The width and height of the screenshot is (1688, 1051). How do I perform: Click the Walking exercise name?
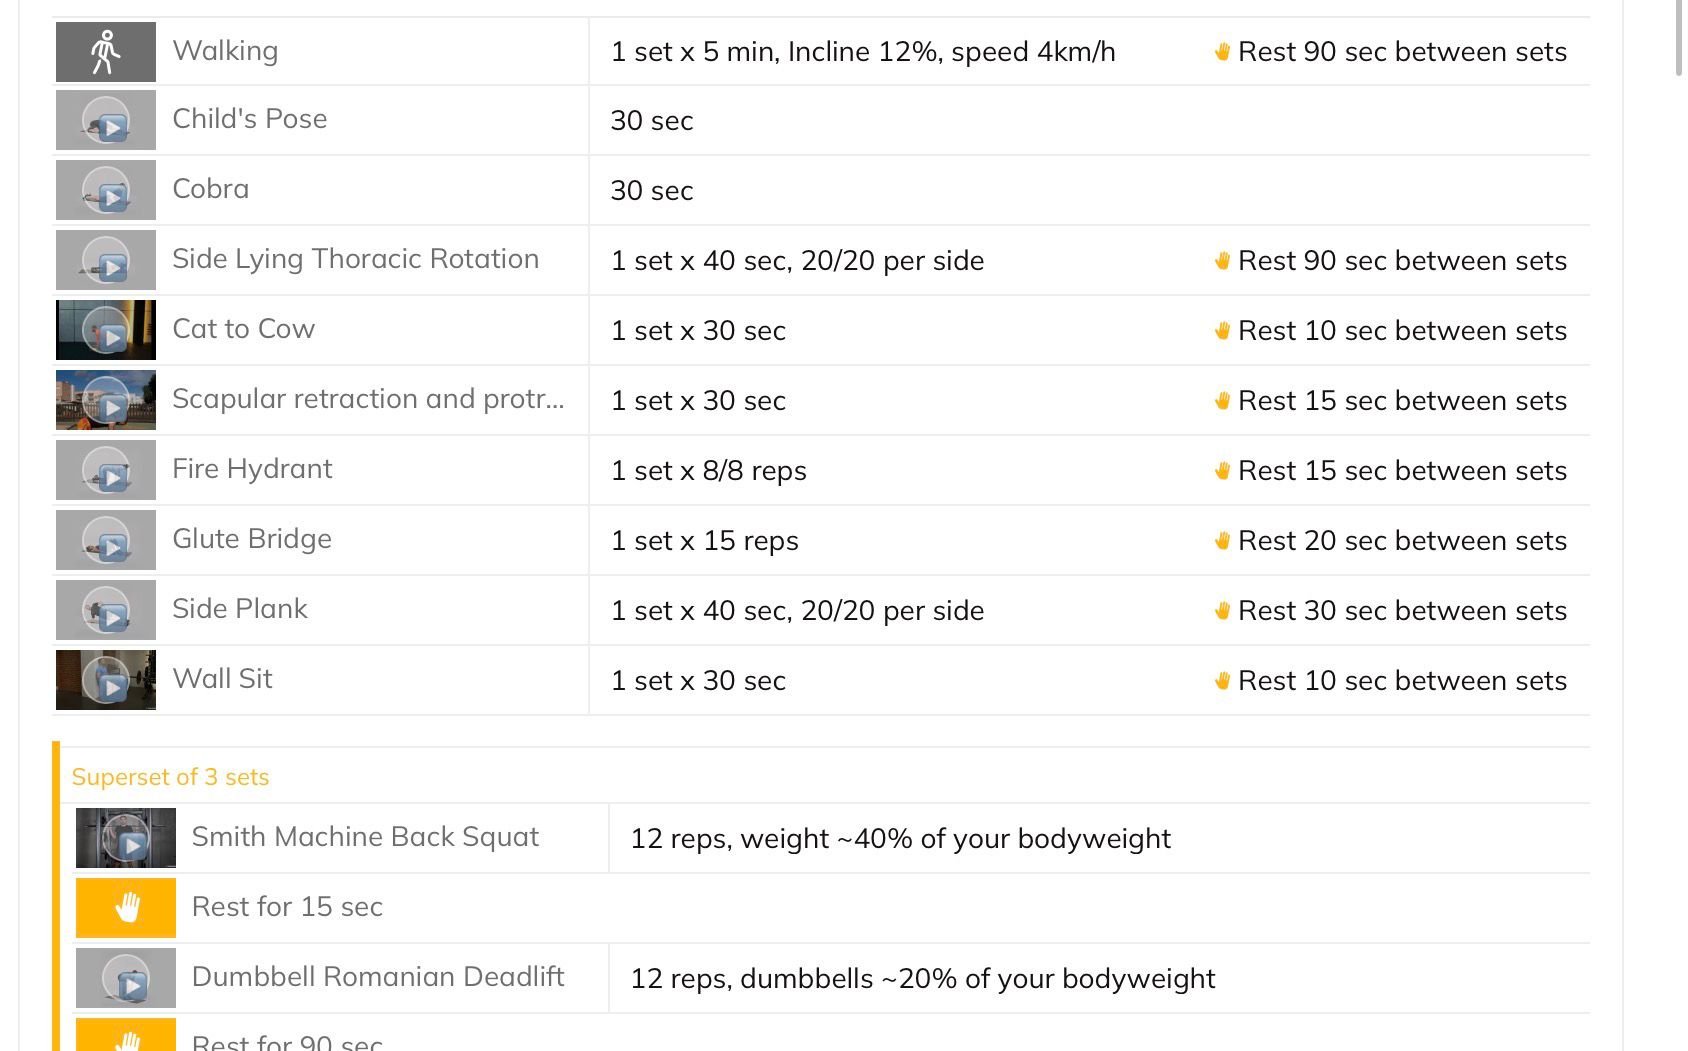pyautogui.click(x=225, y=51)
